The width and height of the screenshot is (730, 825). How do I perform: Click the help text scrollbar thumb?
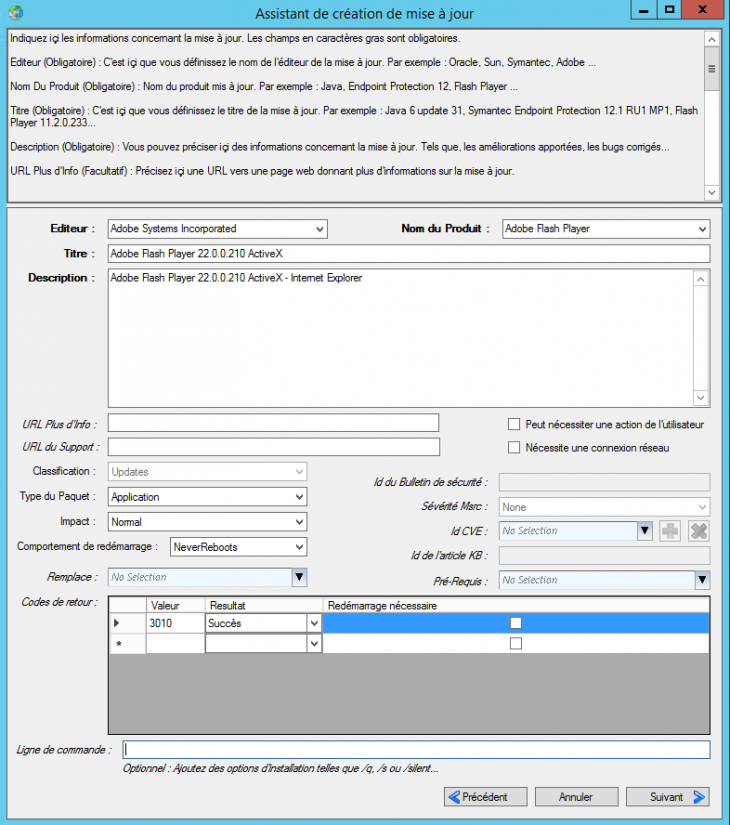pyautogui.click(x=712, y=68)
